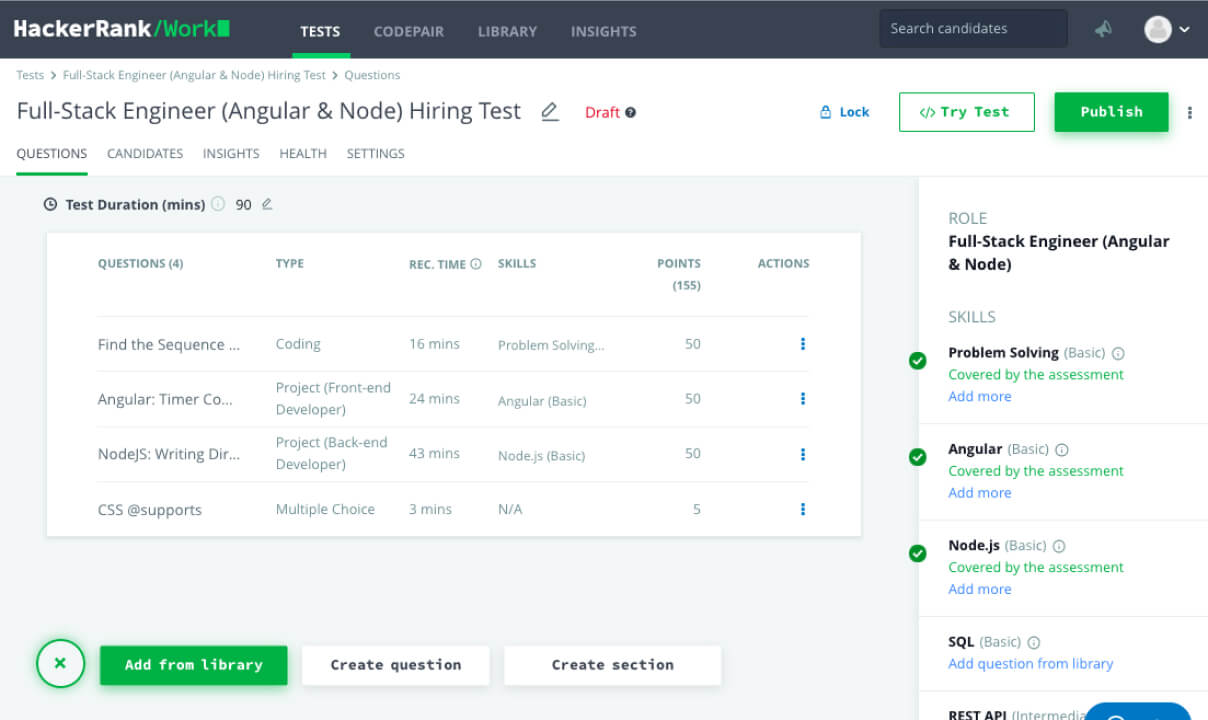Image resolution: width=1208 pixels, height=720 pixels.
Task: Click Add from library button
Action: point(194,665)
